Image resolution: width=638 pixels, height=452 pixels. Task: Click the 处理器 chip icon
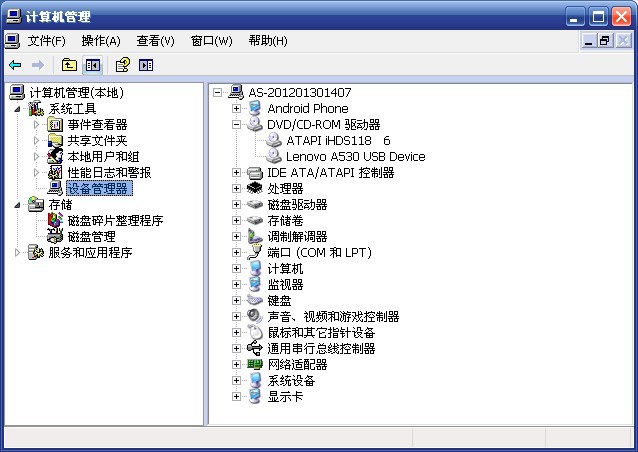pyautogui.click(x=255, y=188)
